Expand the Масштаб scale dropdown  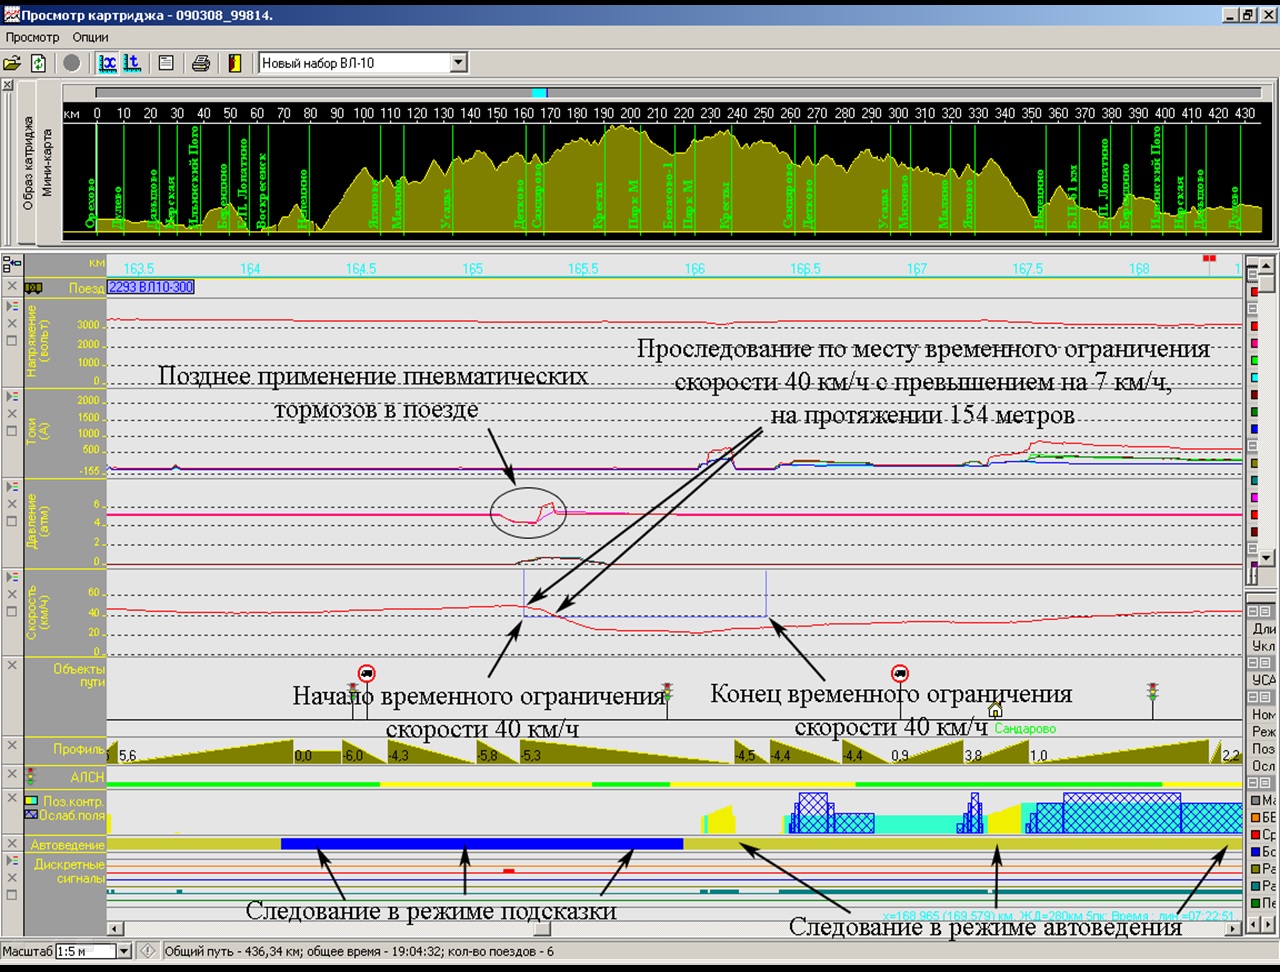(x=124, y=952)
